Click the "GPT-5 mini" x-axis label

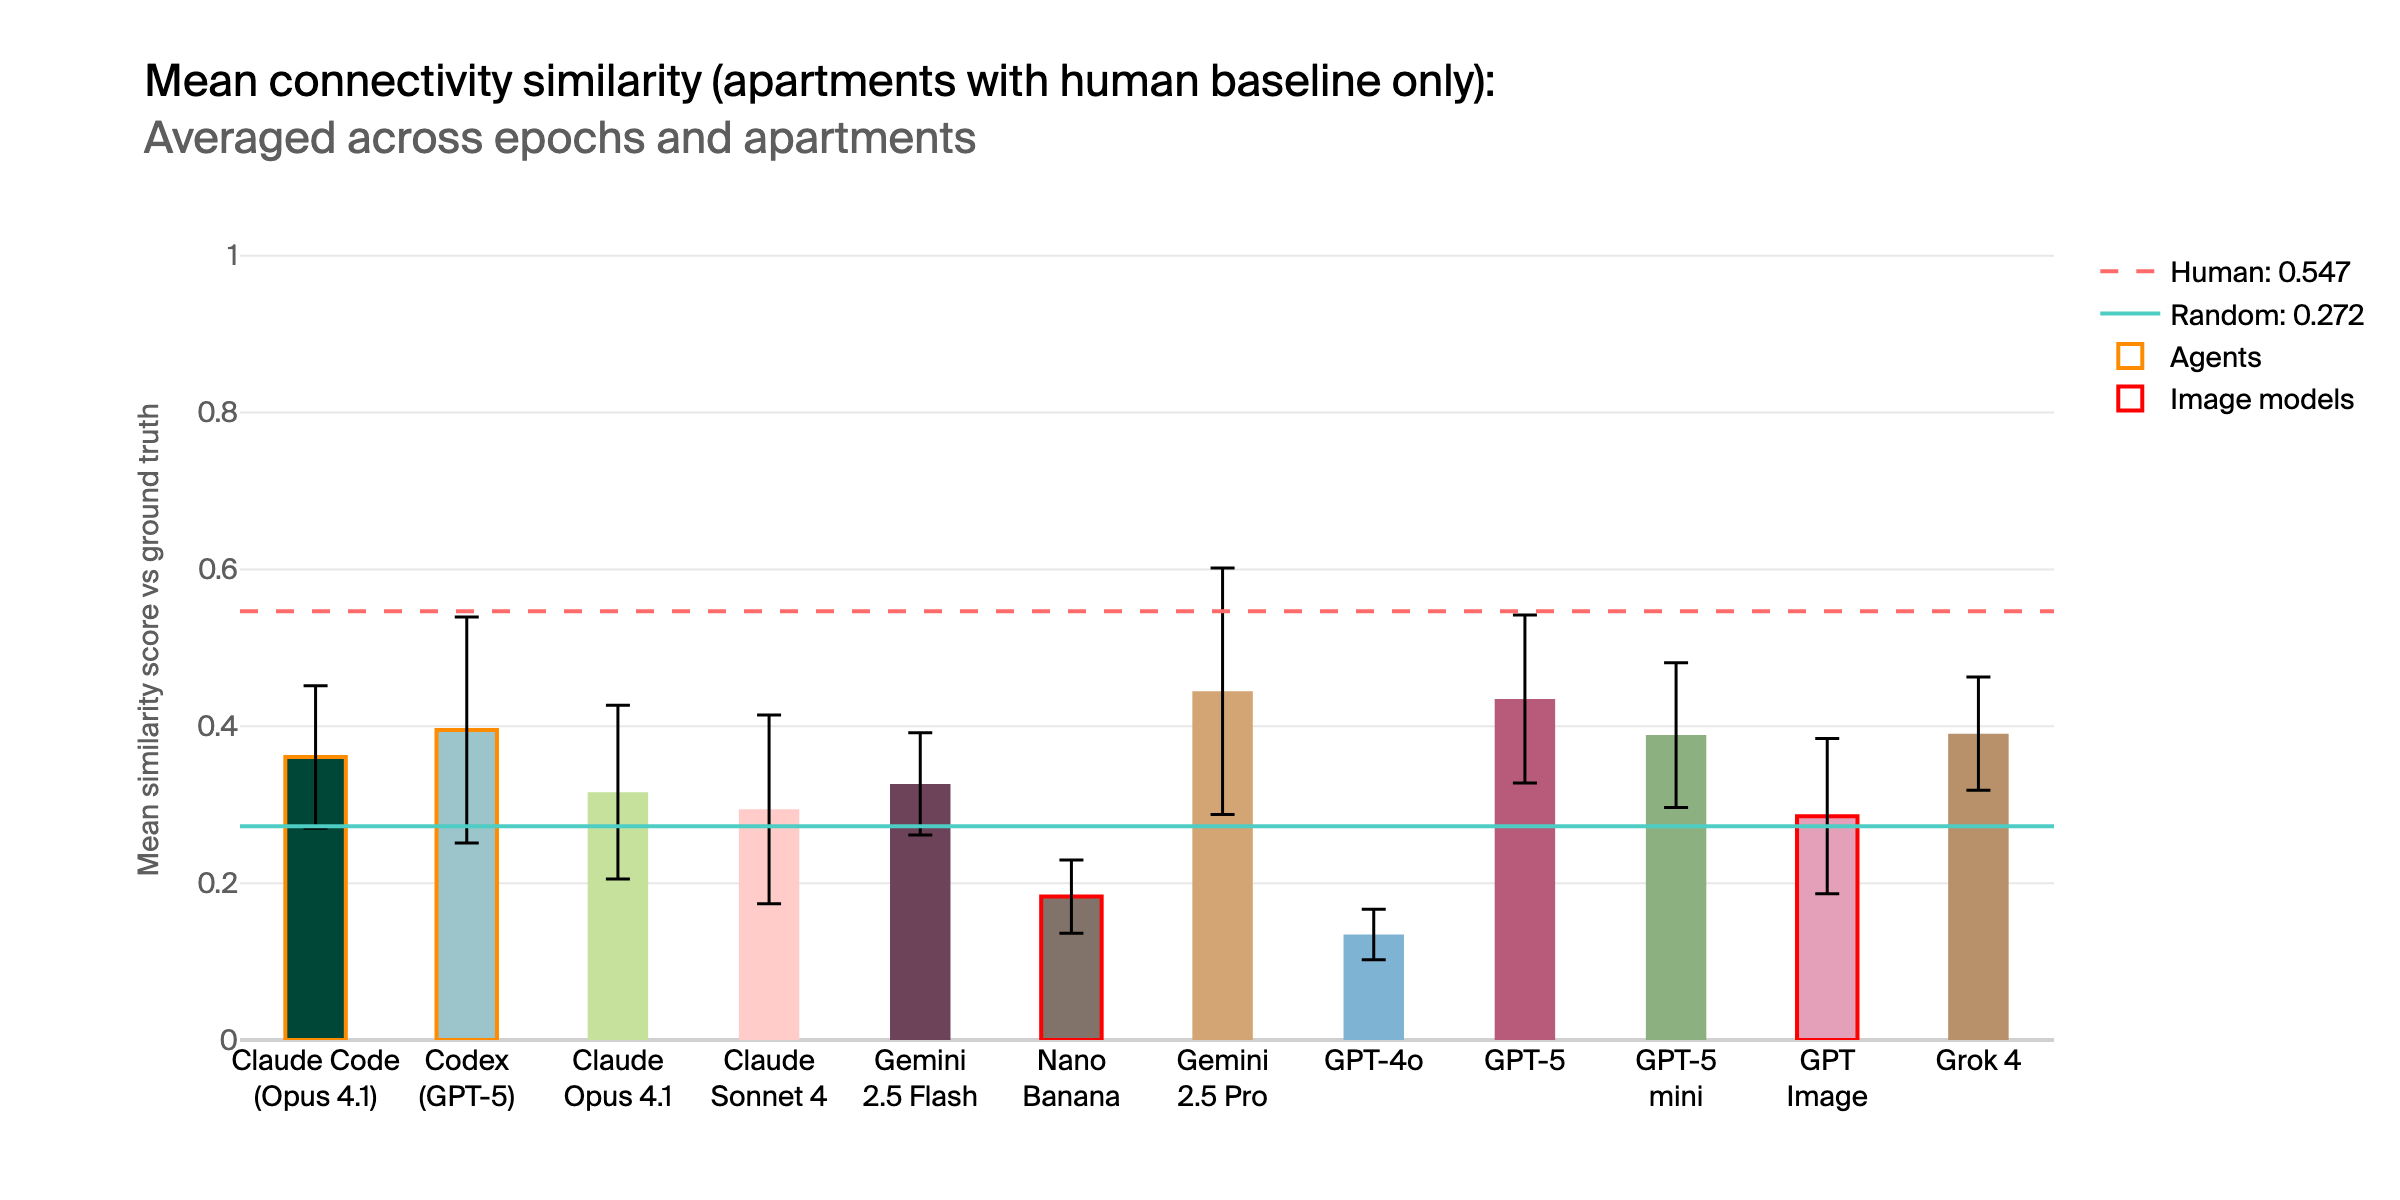click(1676, 1078)
